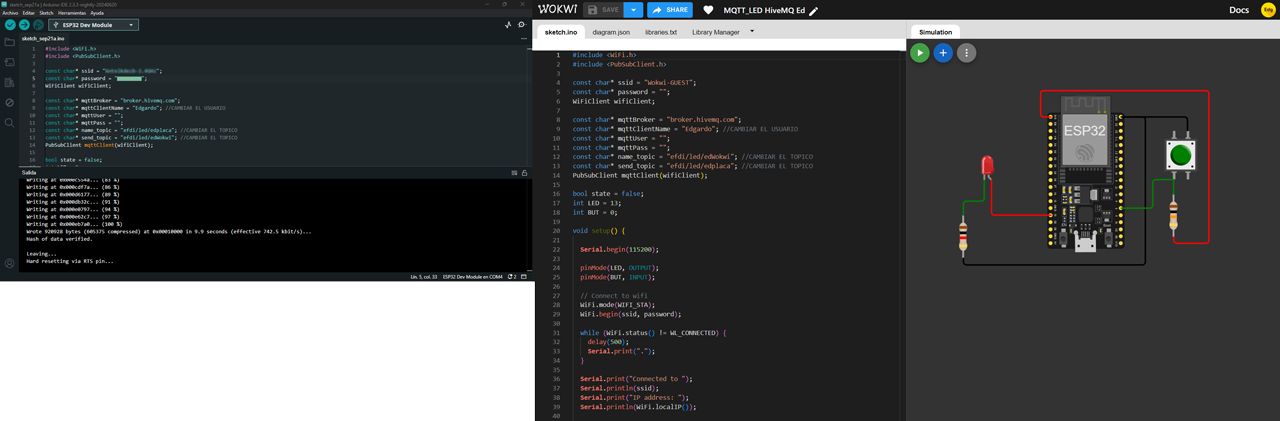Open the Herramientas menu

[x=72, y=13]
